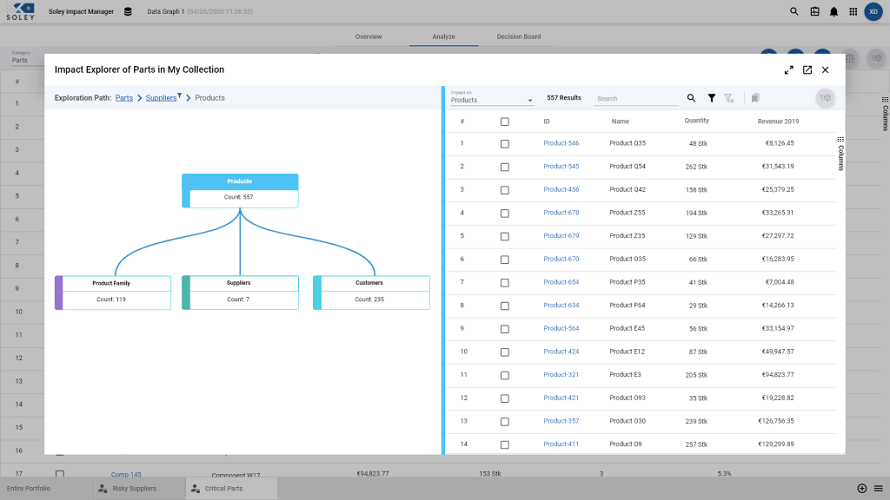890x500 pixels.
Task: Click the database icon next to Soley Impact Manager
Action: (127, 12)
